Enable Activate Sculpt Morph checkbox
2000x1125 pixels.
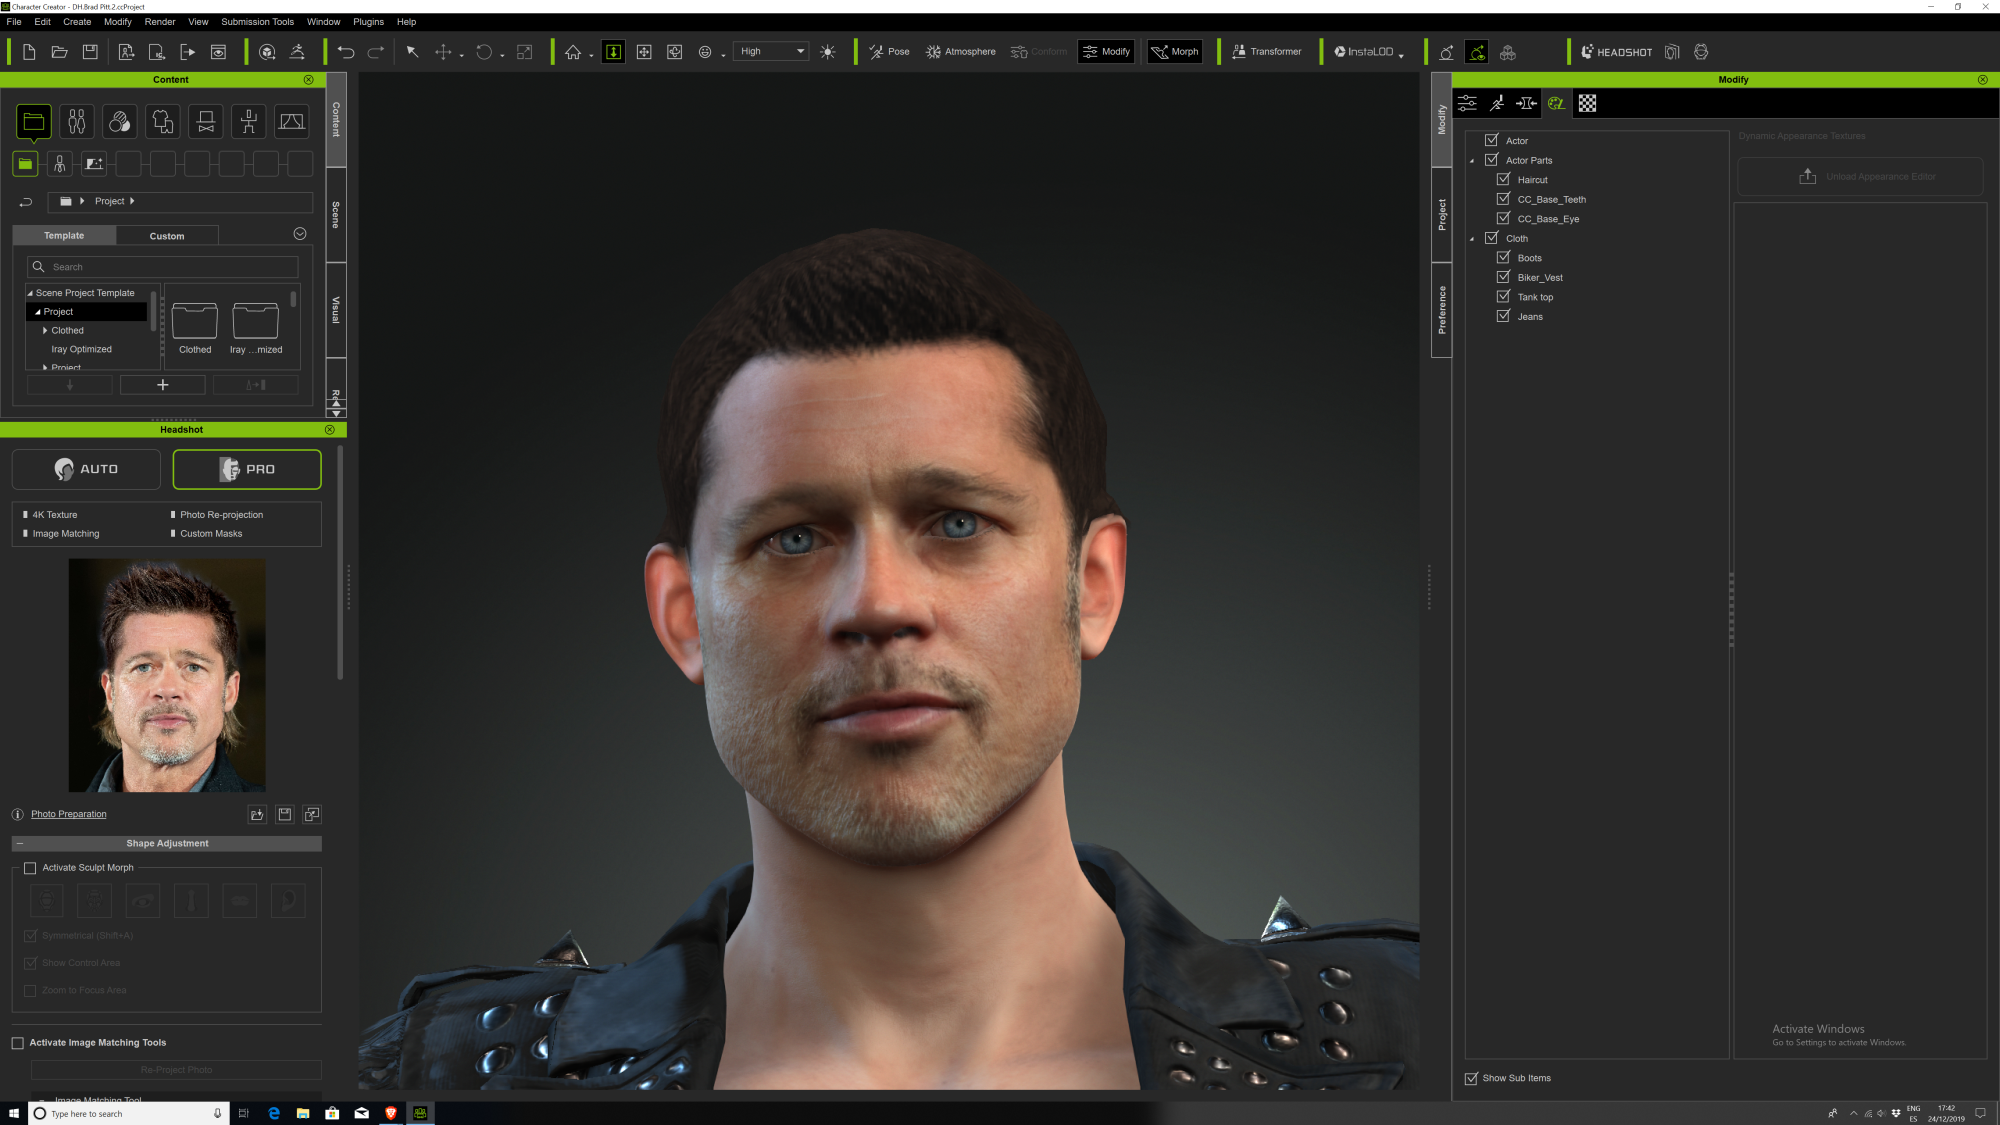[30, 868]
